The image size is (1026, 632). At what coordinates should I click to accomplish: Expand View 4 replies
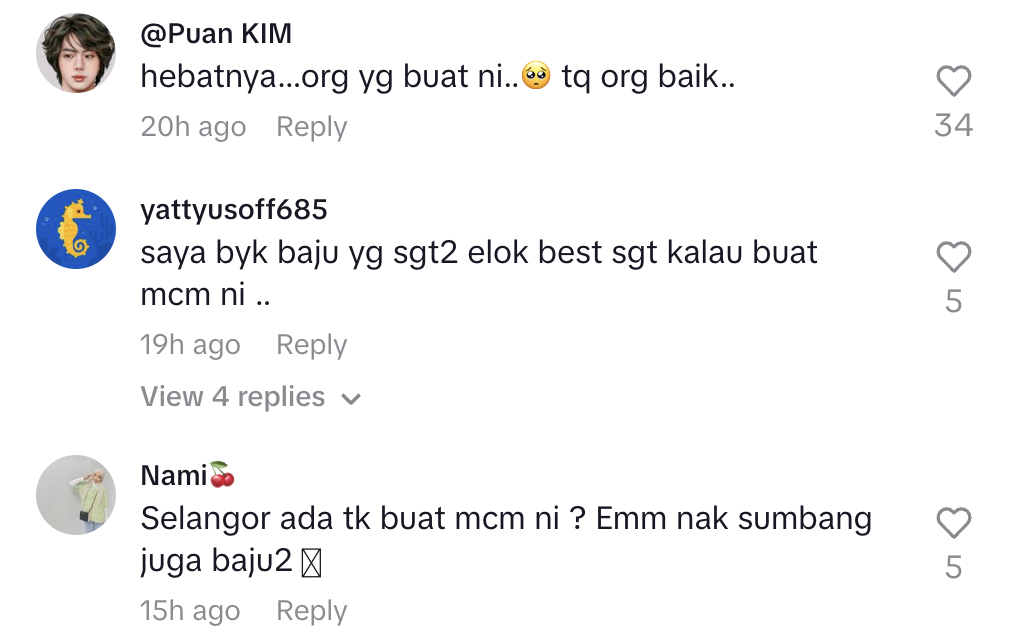251,397
